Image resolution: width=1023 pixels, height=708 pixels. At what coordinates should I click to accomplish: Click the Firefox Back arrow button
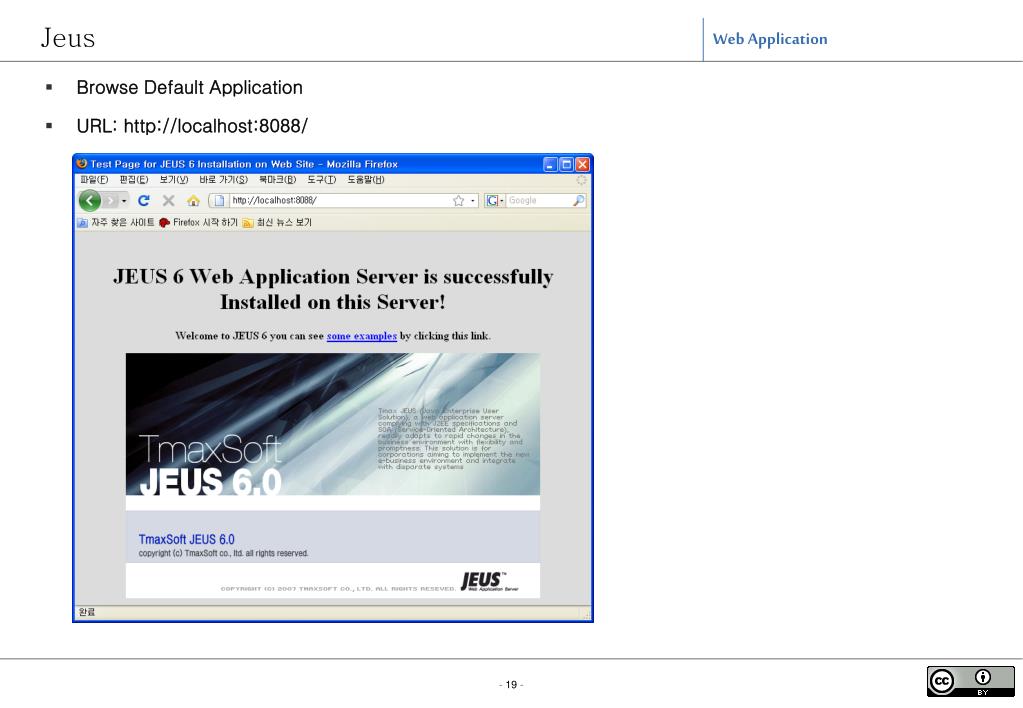[x=89, y=200]
